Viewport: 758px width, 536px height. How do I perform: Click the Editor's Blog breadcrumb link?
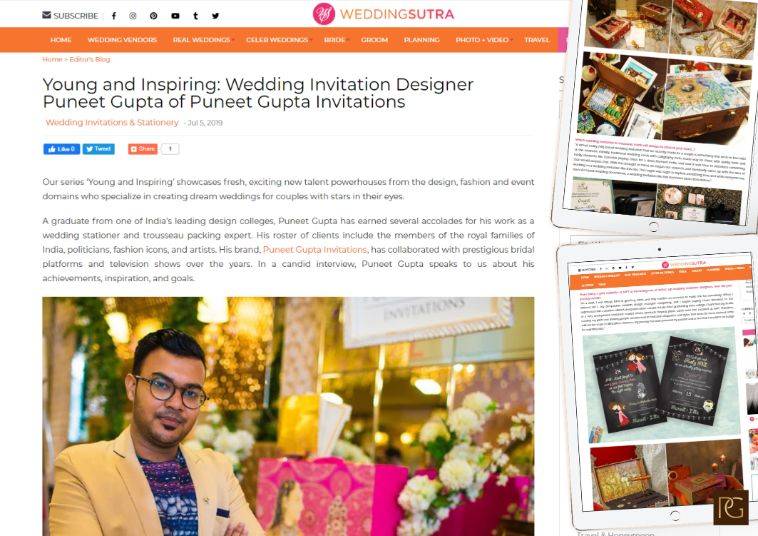[90, 59]
